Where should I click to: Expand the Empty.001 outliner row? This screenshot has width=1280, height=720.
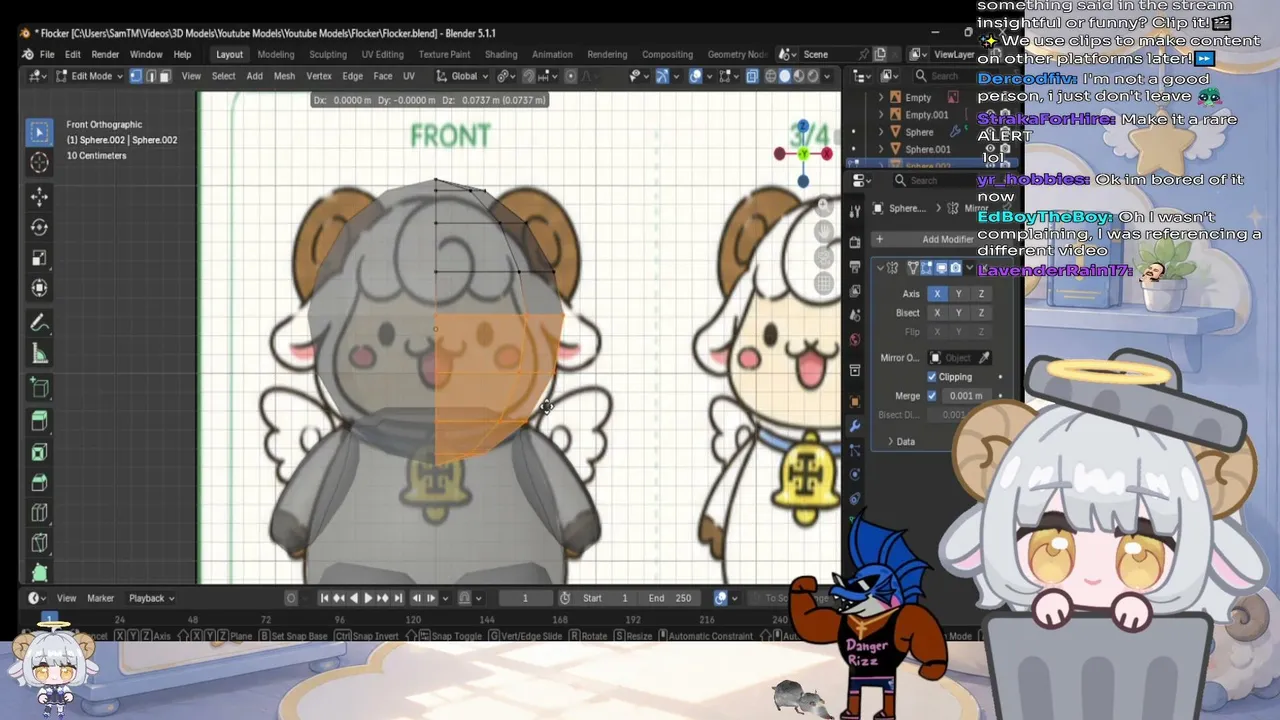[881, 115]
